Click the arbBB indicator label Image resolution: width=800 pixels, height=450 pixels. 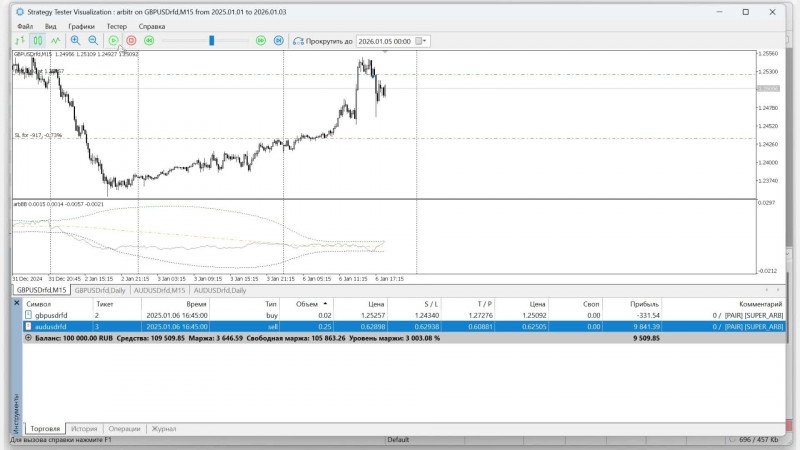point(58,204)
